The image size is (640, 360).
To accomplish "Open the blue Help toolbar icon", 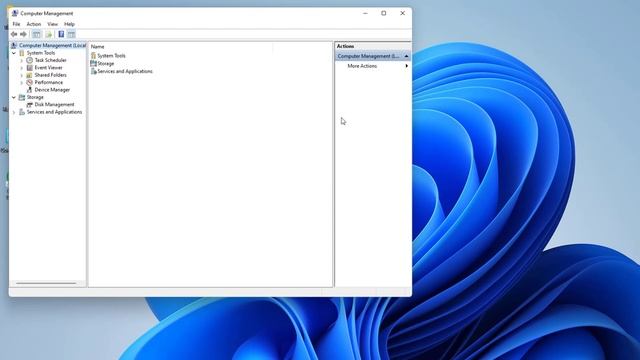I will (x=61, y=34).
